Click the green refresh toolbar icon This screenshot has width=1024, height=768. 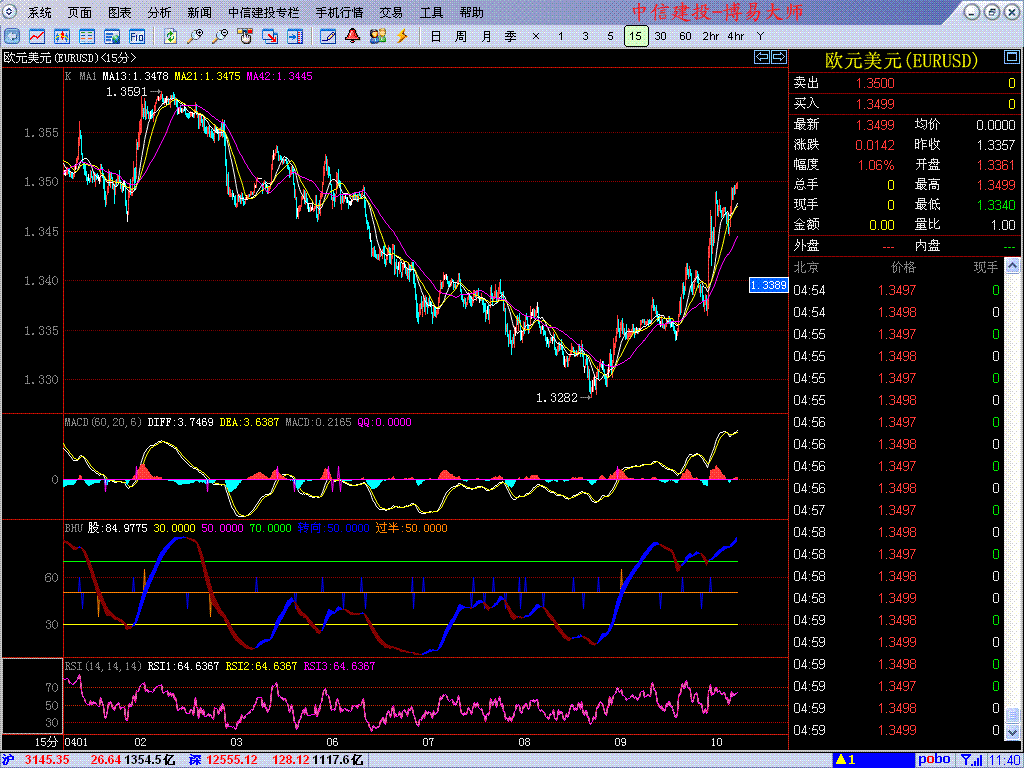171,36
